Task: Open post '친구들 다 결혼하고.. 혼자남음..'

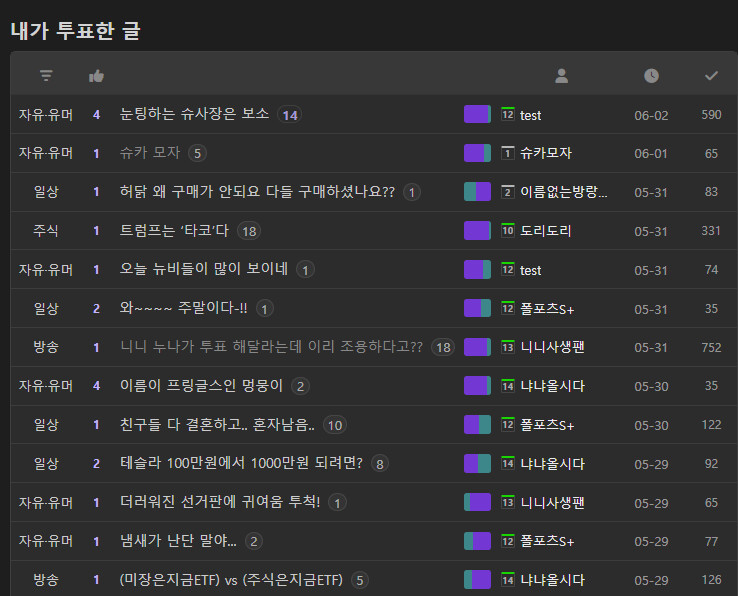Action: [x=217, y=425]
